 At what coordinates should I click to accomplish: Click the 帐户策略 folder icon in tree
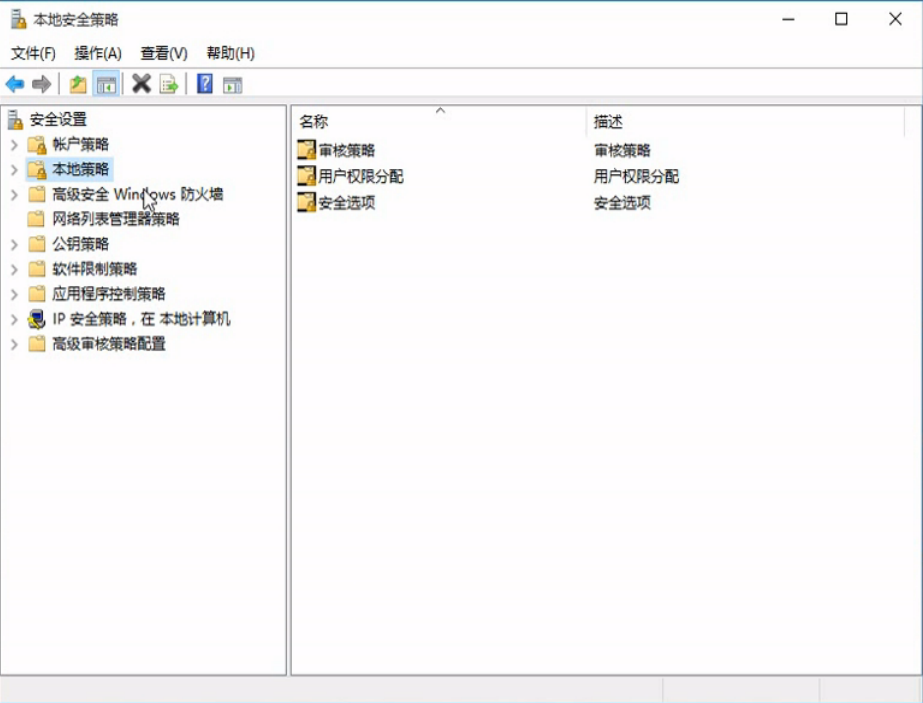coord(37,144)
